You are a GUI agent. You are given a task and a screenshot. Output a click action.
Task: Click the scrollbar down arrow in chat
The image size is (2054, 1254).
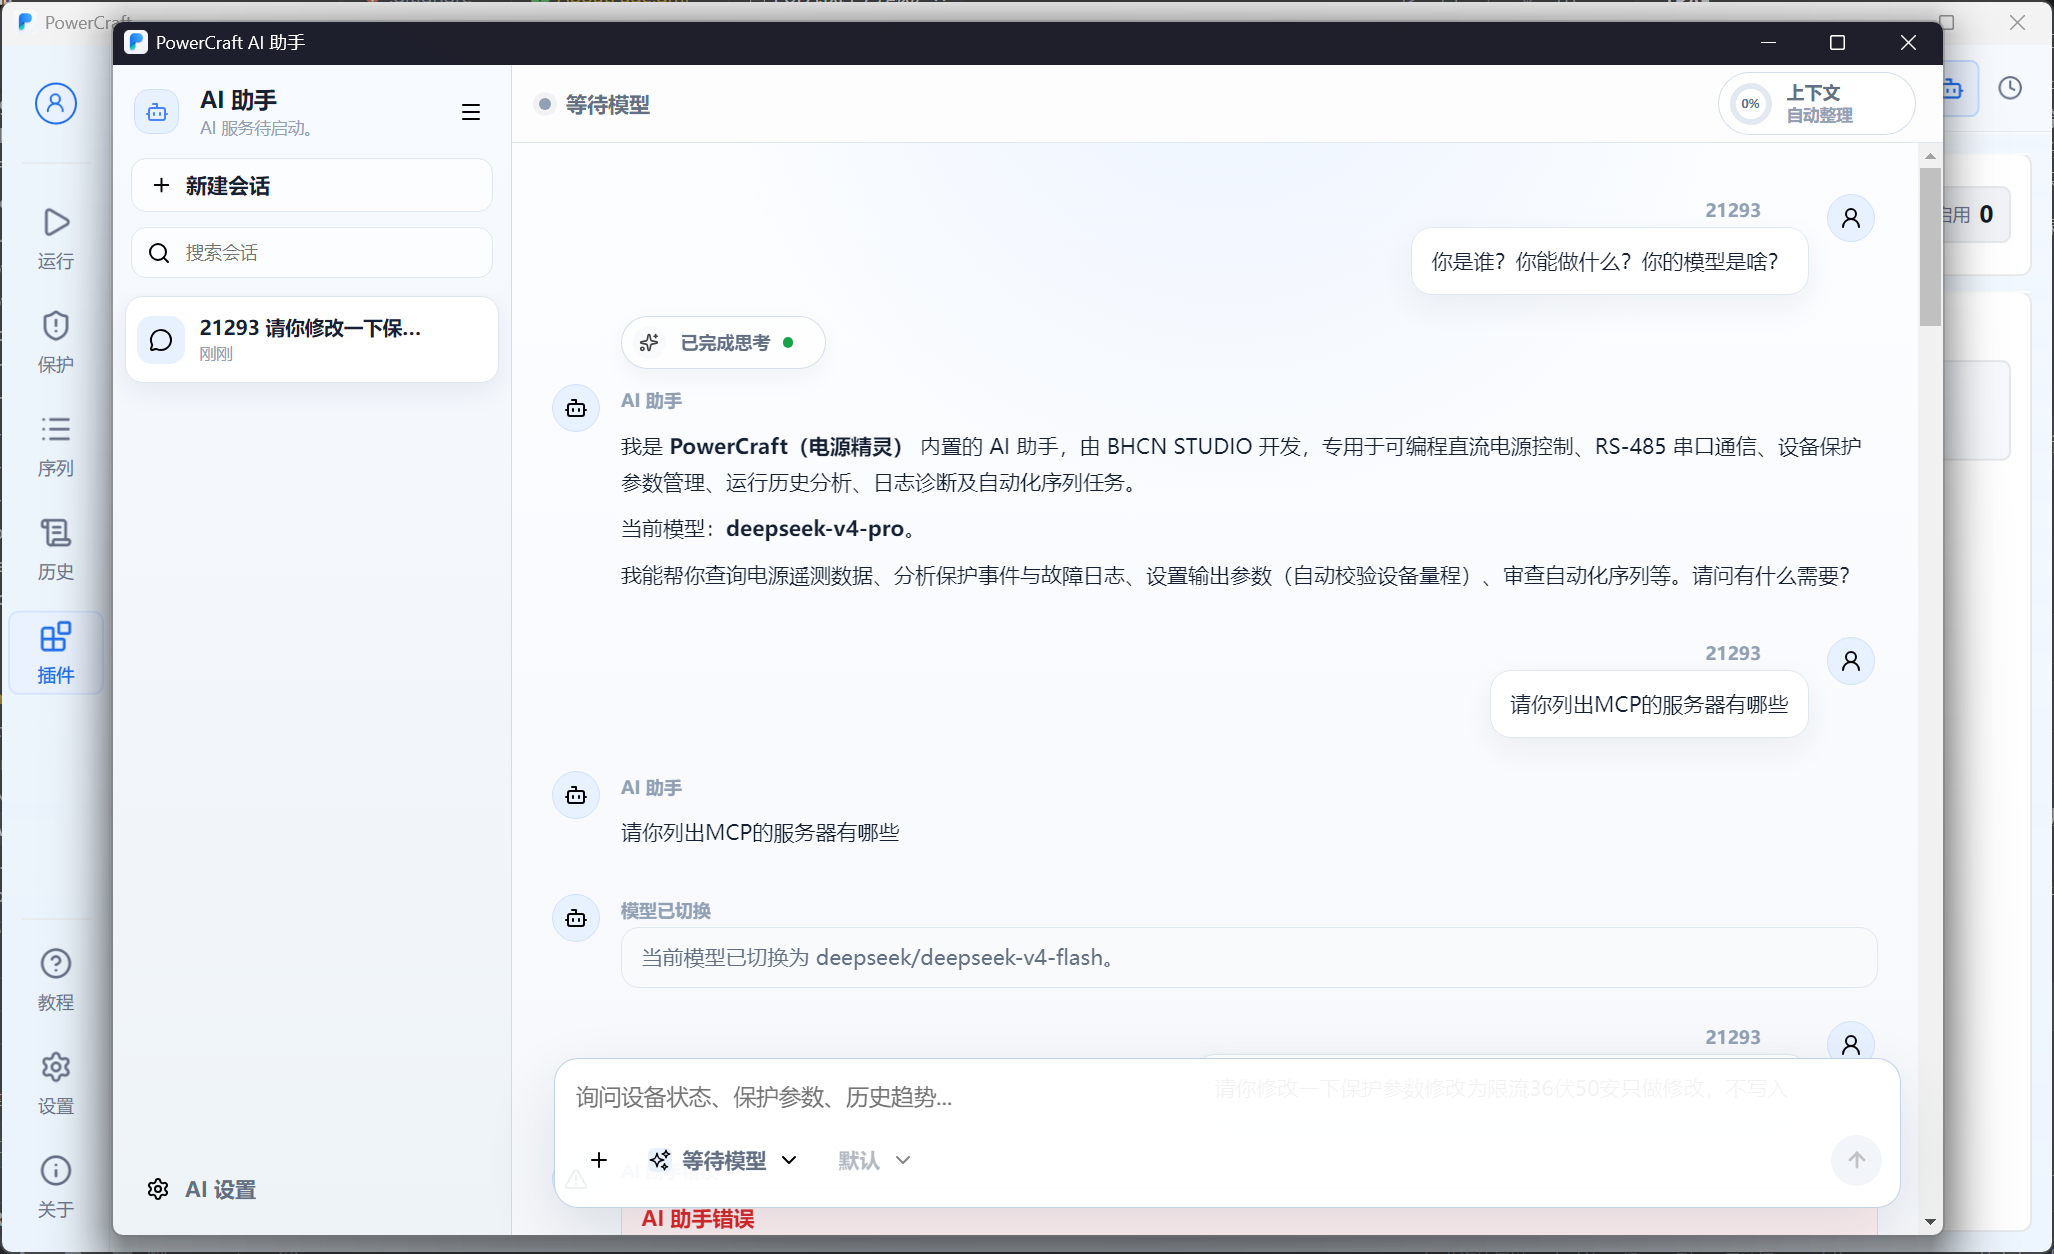pos(1930,1222)
